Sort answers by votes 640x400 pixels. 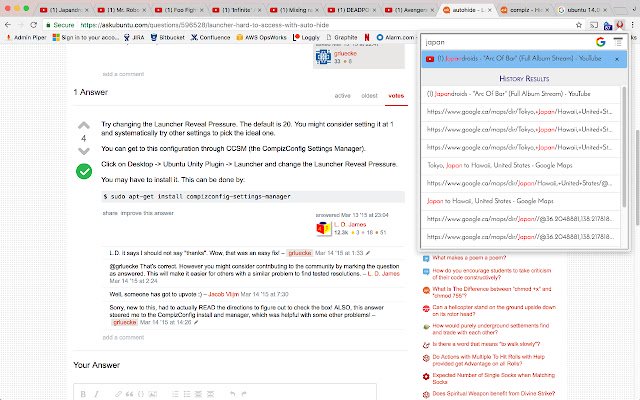pos(396,96)
